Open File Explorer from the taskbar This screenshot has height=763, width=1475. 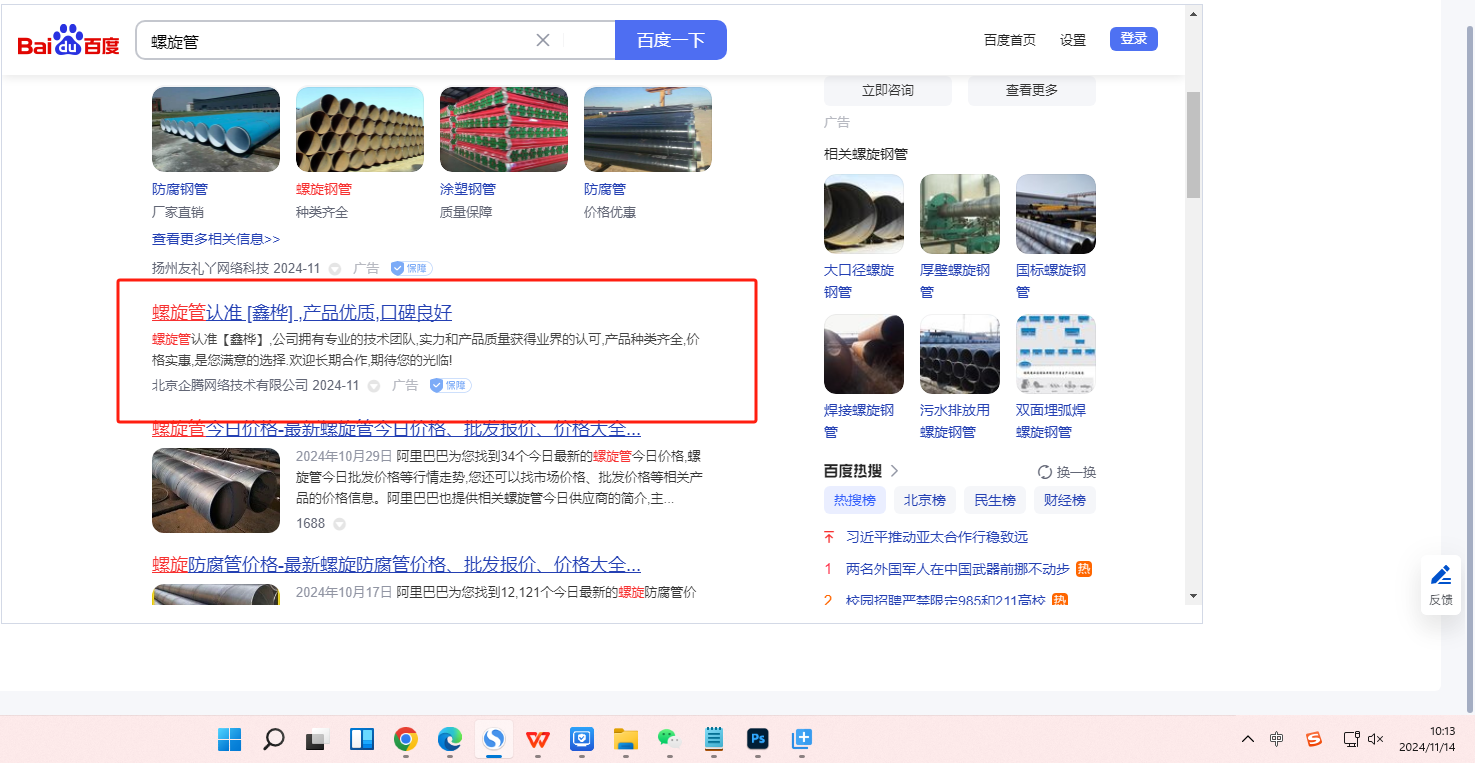(626, 739)
